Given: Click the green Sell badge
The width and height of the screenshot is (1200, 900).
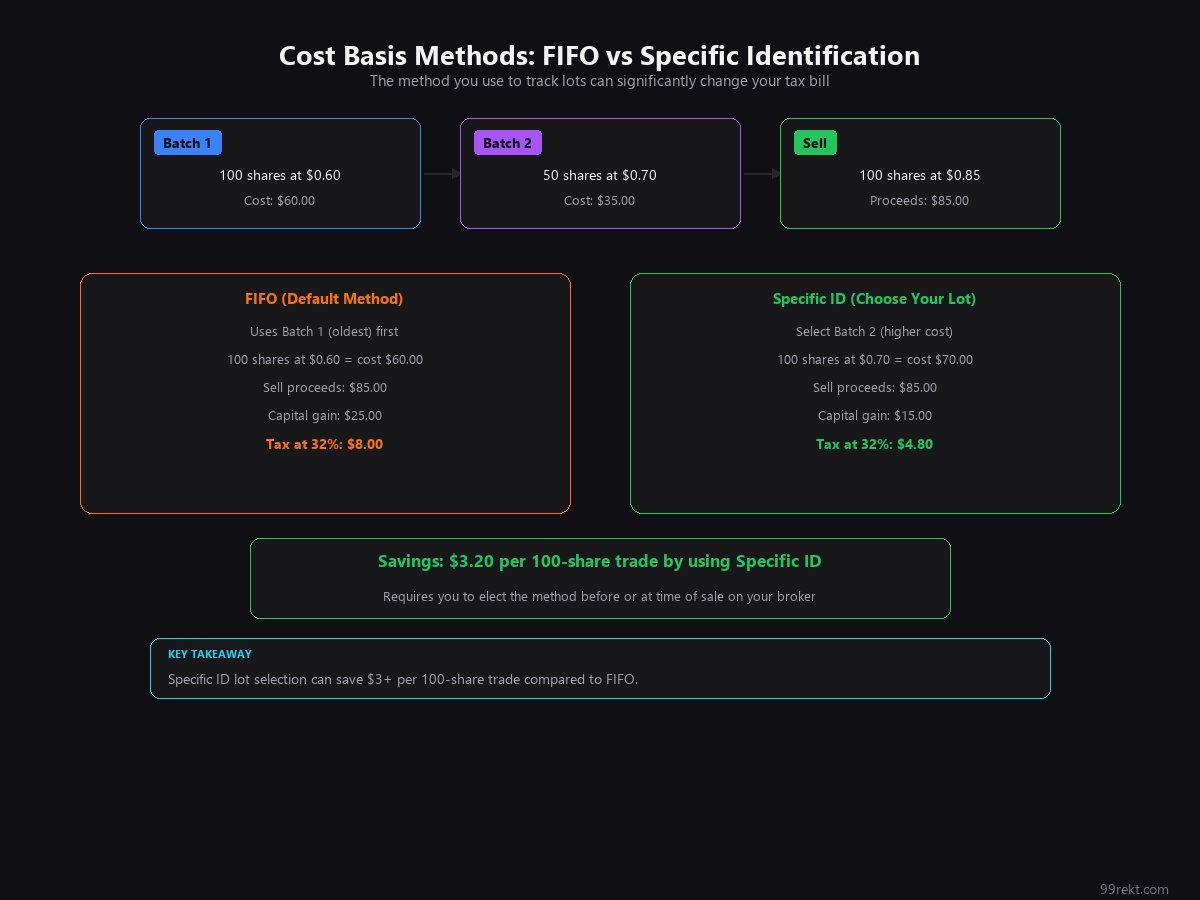Looking at the screenshot, I should point(815,143).
